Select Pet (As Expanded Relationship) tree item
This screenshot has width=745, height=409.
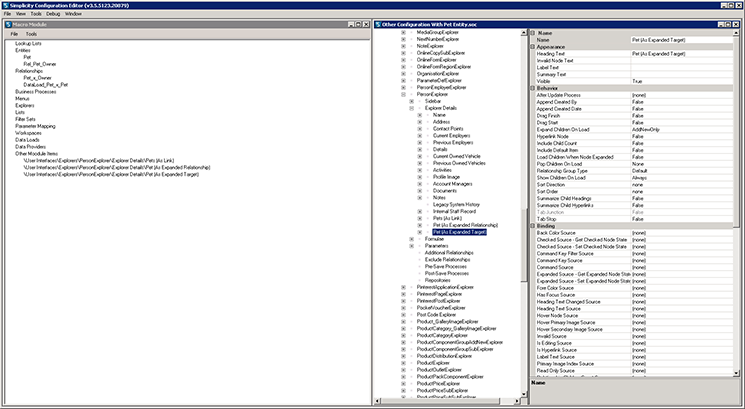click(465, 225)
